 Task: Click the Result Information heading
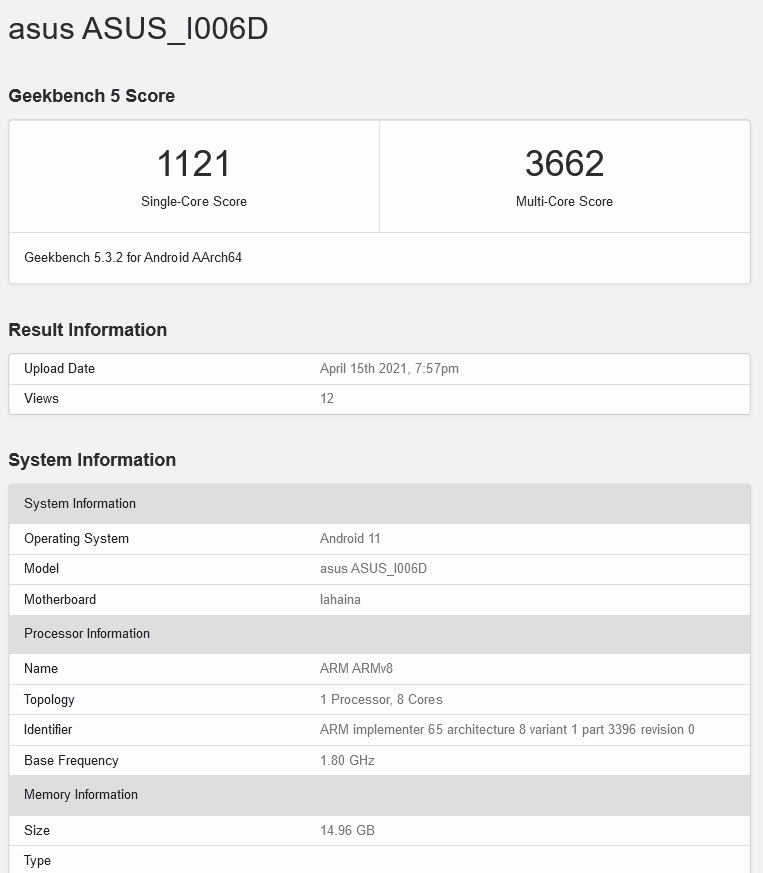[87, 330]
